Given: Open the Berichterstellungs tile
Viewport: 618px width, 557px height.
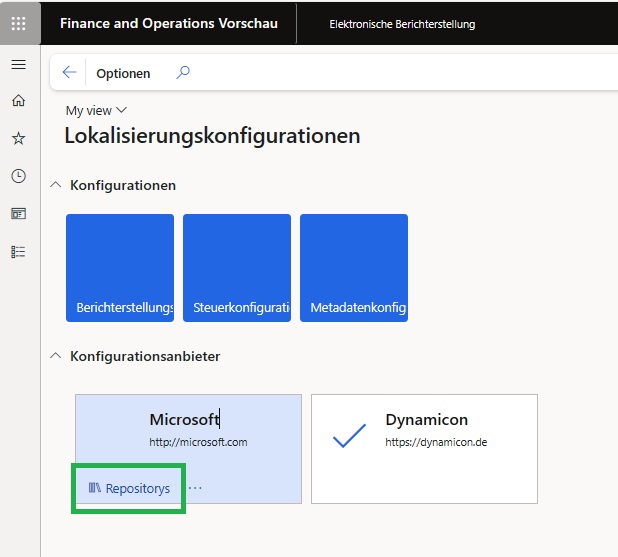Looking at the screenshot, I should click(120, 268).
